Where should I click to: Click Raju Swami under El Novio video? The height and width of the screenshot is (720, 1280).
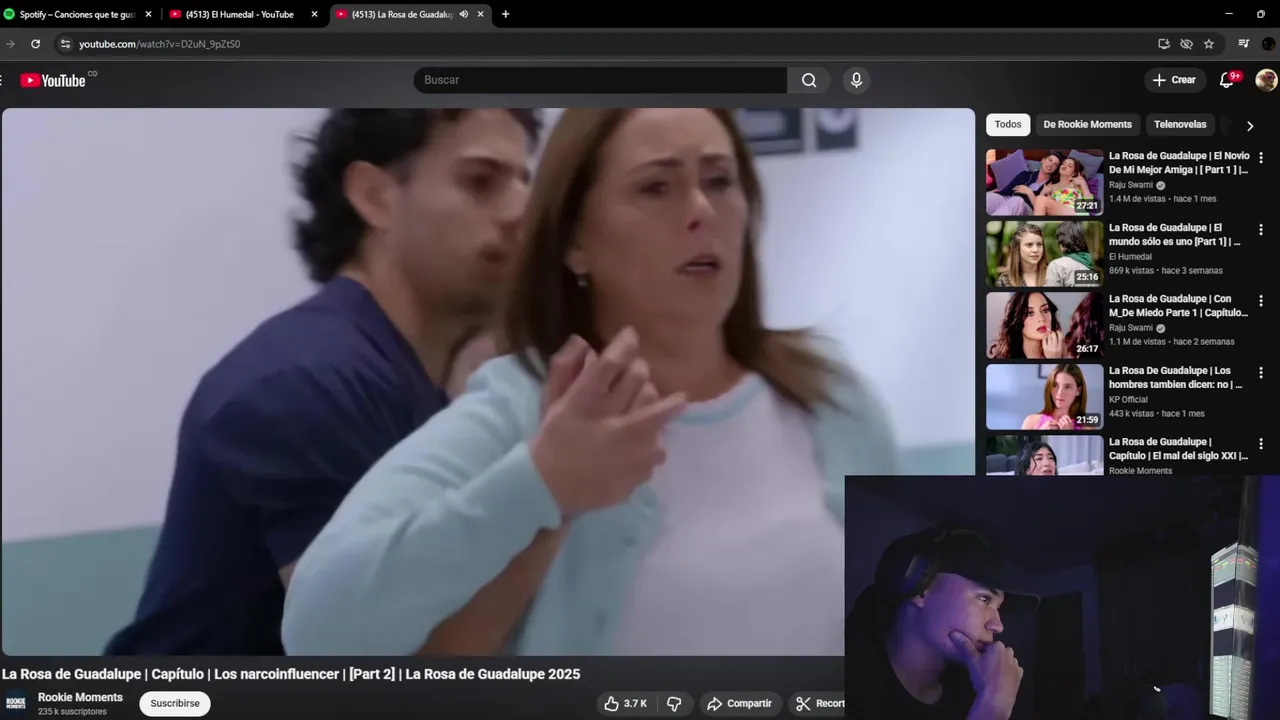(1131, 185)
